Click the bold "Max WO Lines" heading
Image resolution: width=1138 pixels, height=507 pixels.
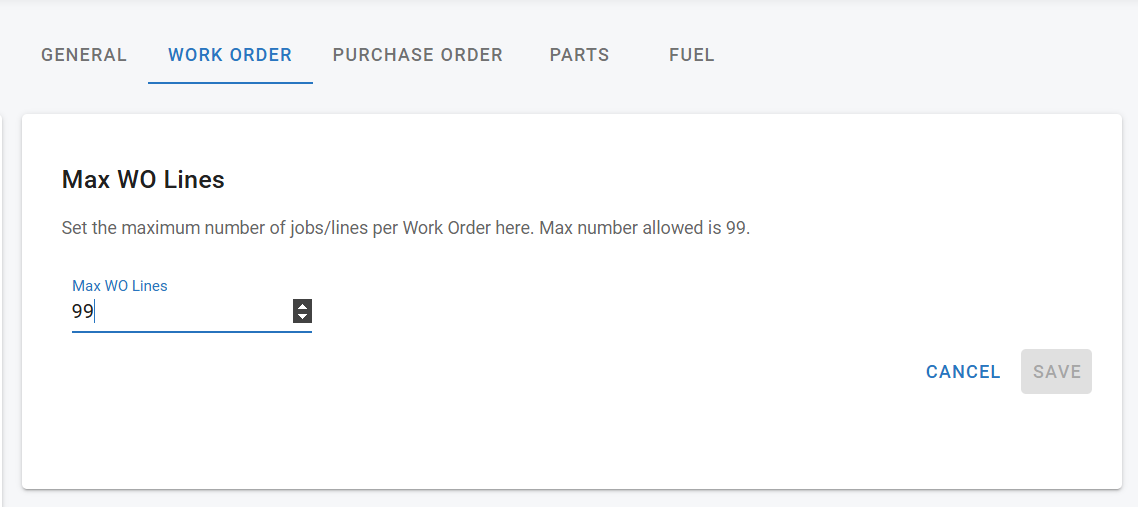pyautogui.click(x=143, y=180)
